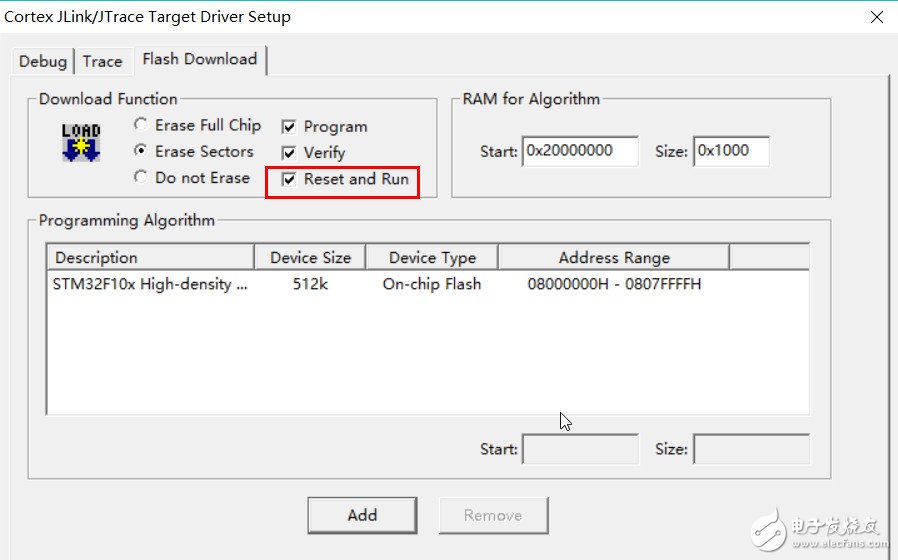Click the Description column header
The height and width of the screenshot is (560, 898).
click(x=150, y=257)
